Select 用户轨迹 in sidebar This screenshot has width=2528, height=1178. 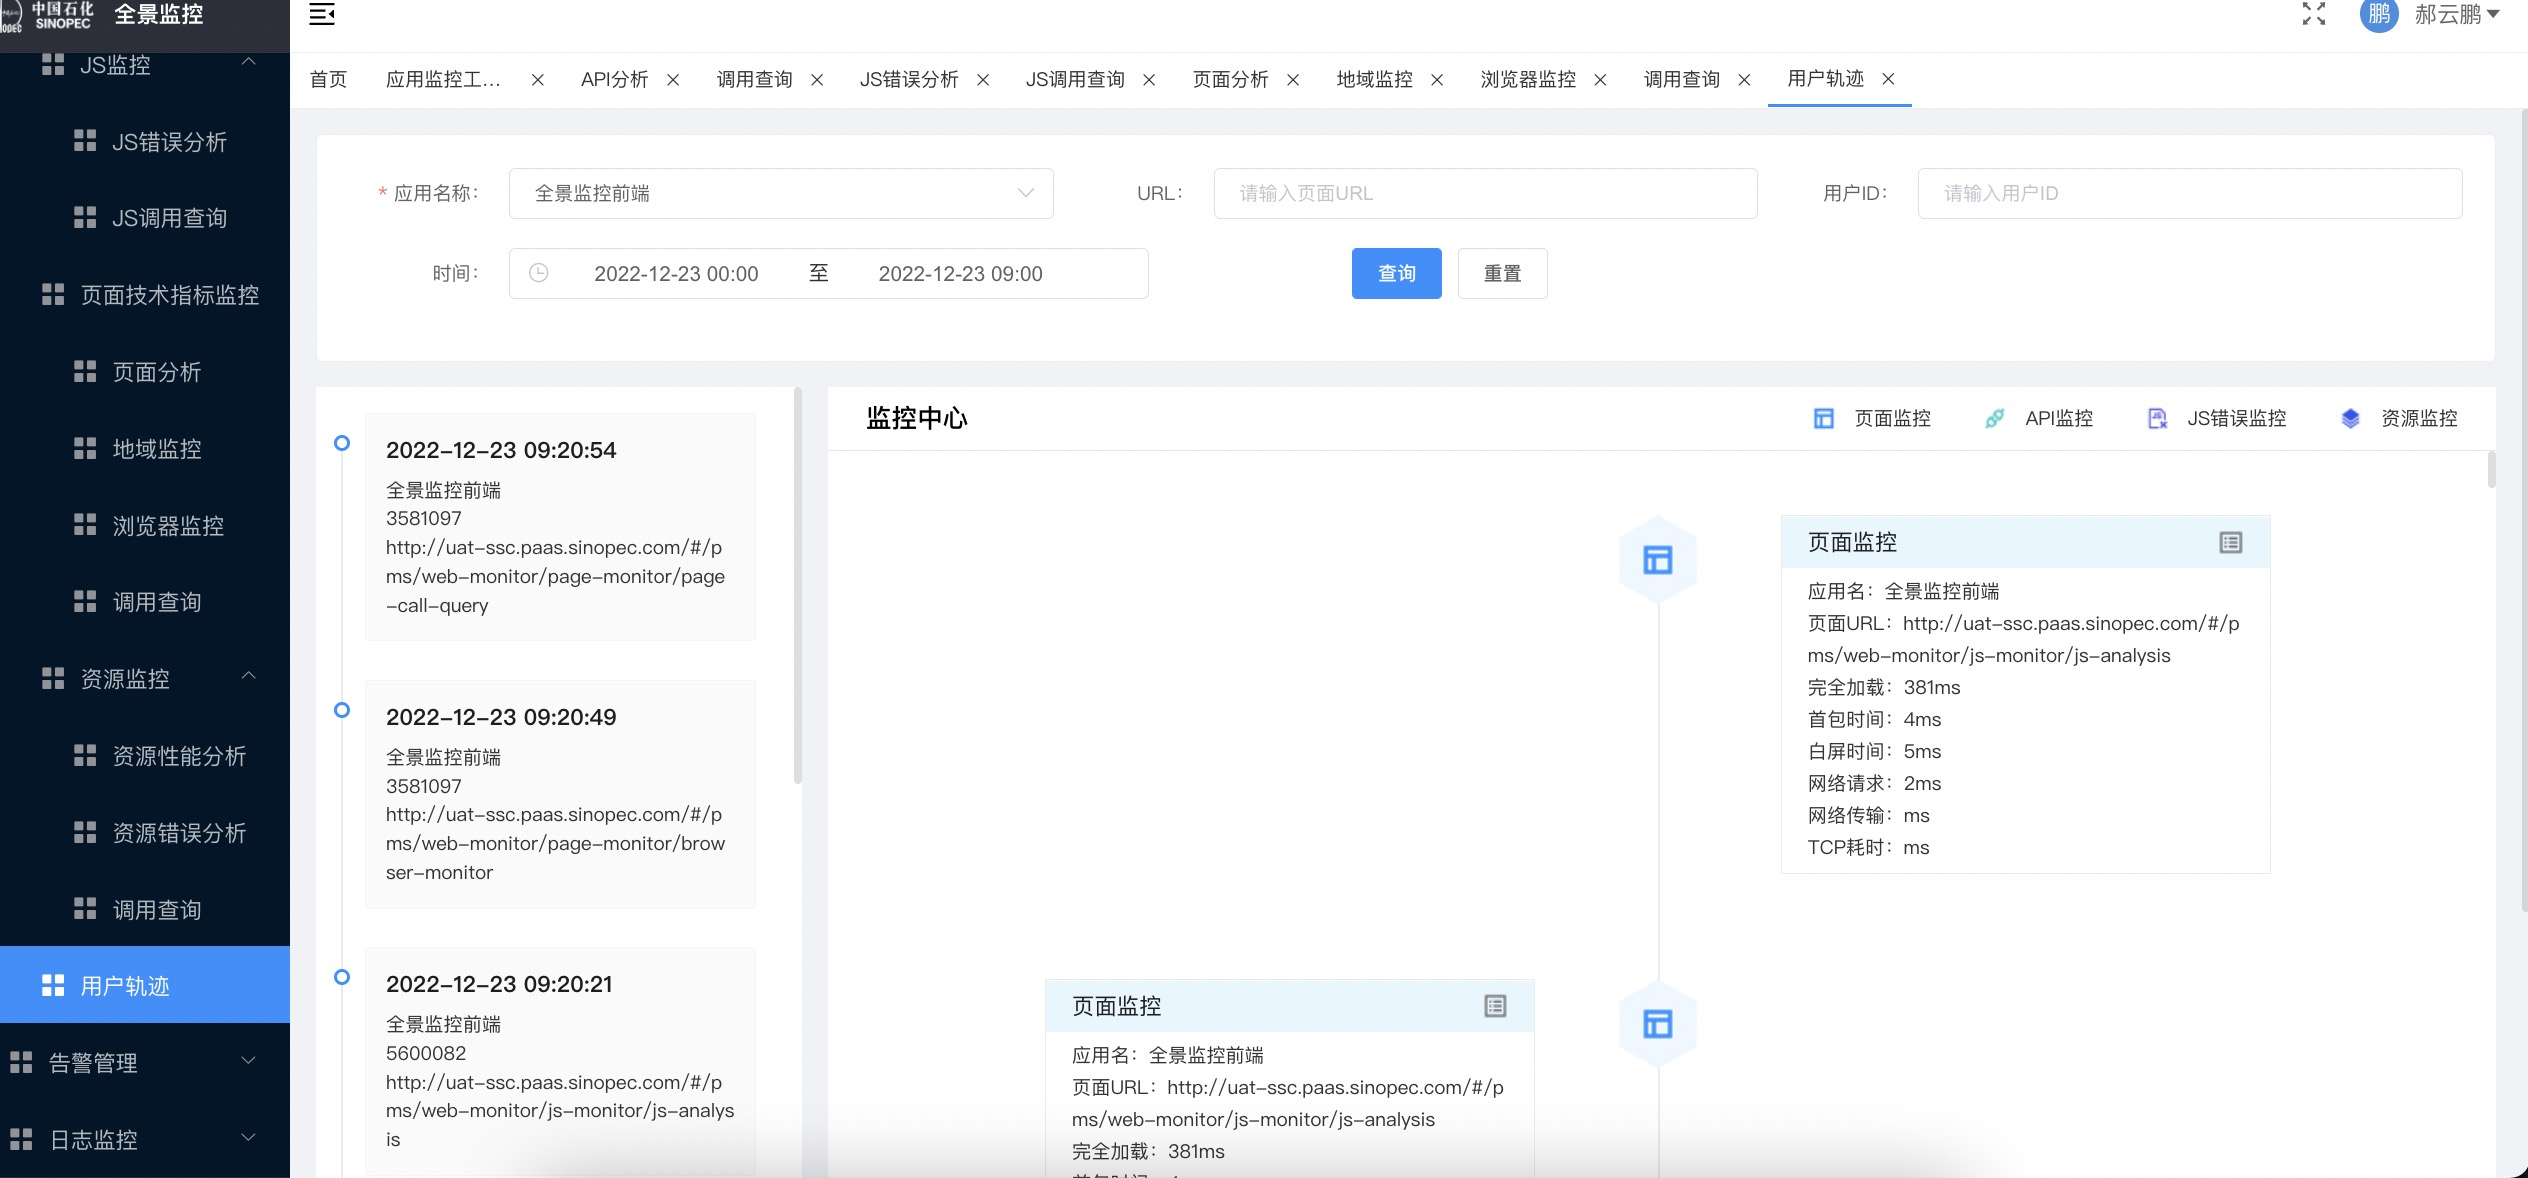145,986
